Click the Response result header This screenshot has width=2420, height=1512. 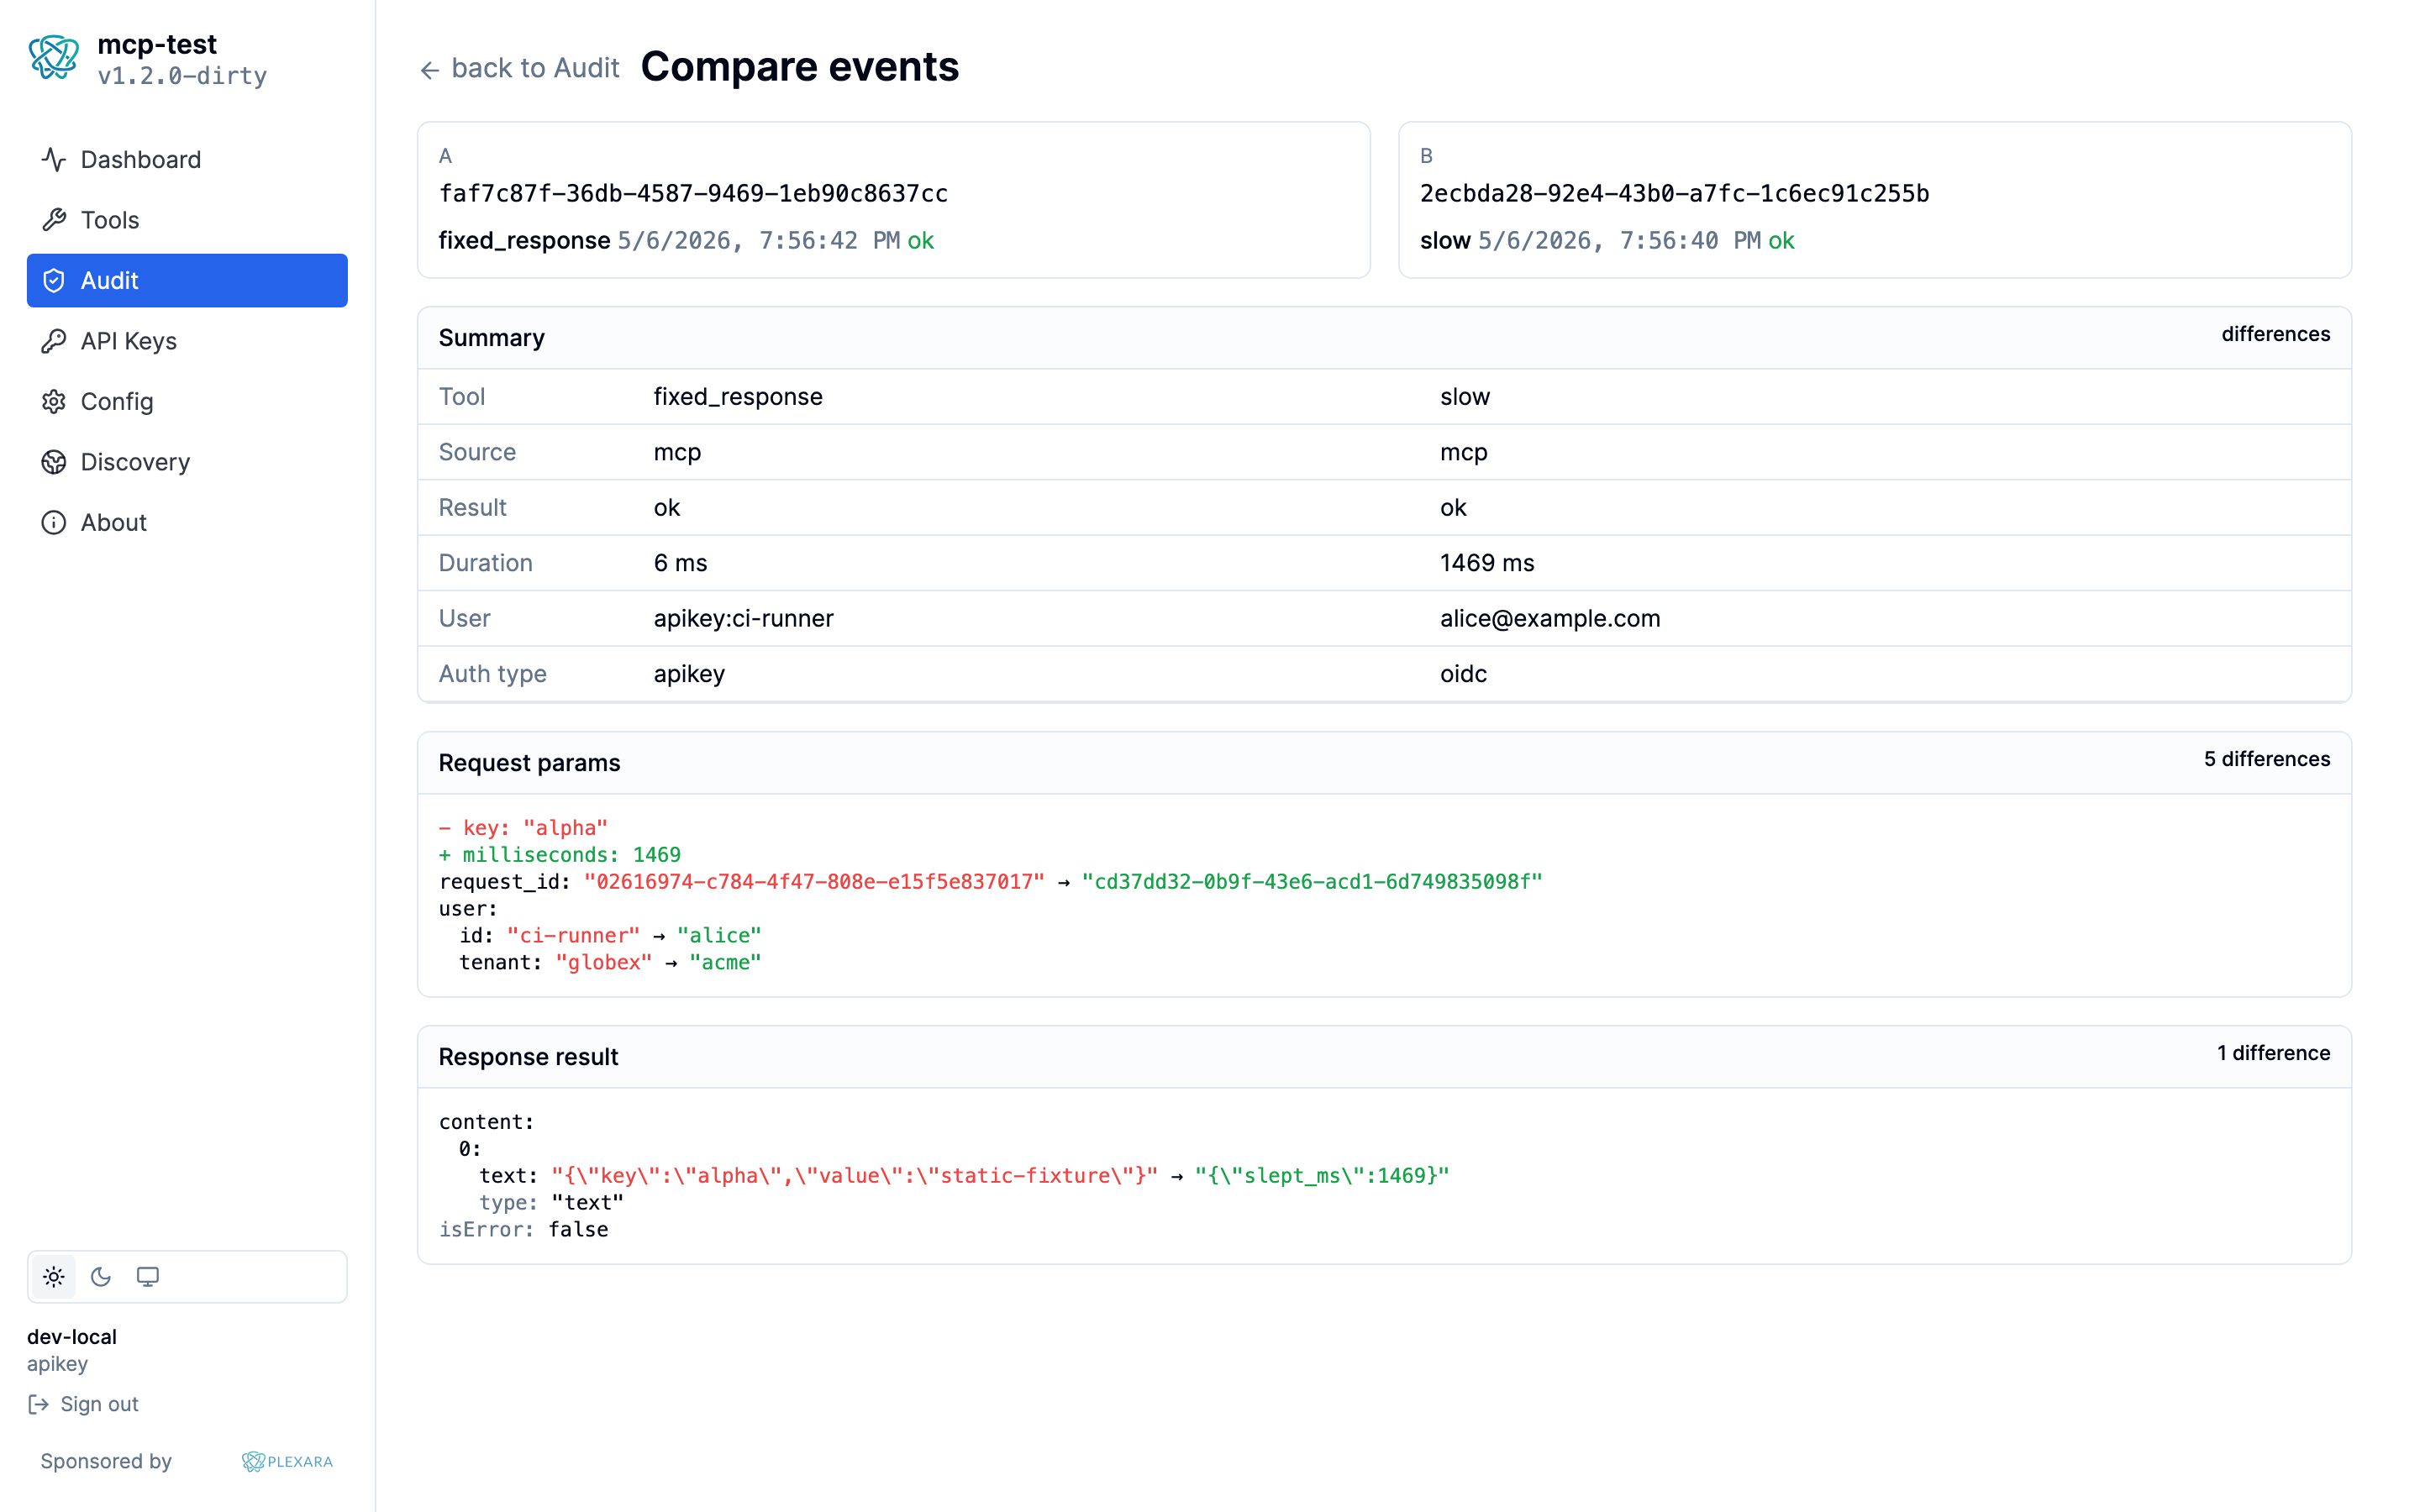(1384, 1057)
